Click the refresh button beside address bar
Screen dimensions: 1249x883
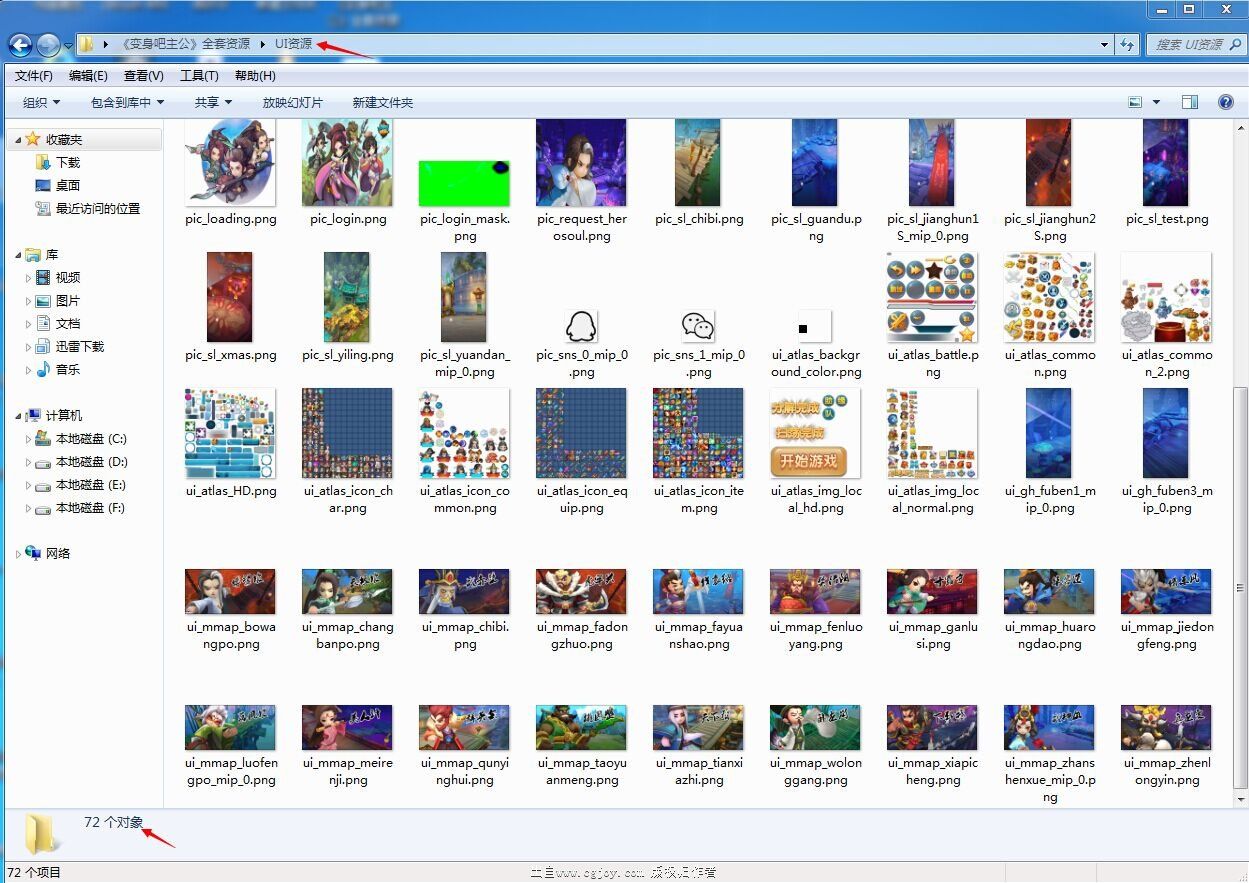1128,45
